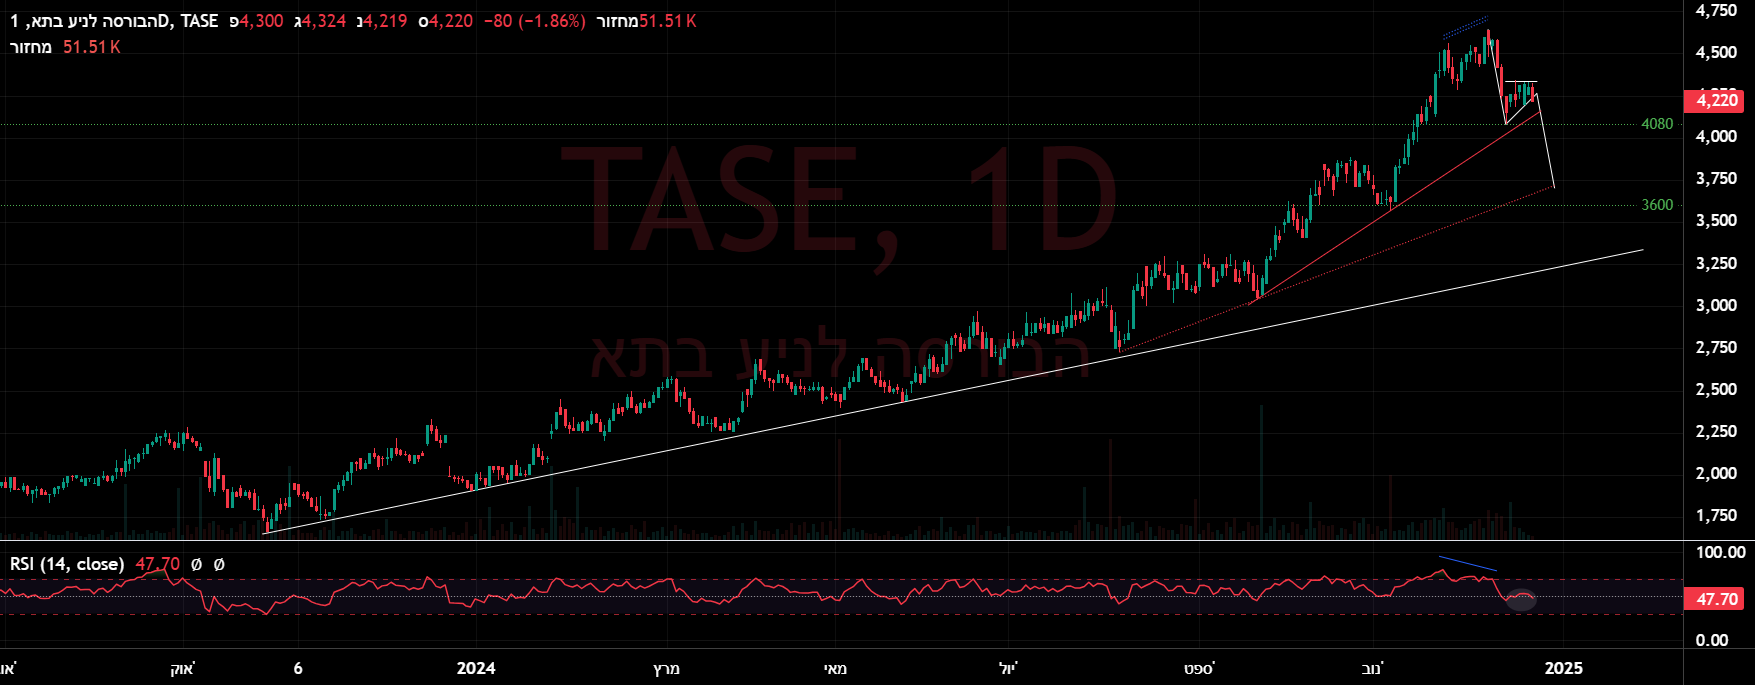Click the 4,500 price axis label
The width and height of the screenshot is (1755, 685).
1716,53
